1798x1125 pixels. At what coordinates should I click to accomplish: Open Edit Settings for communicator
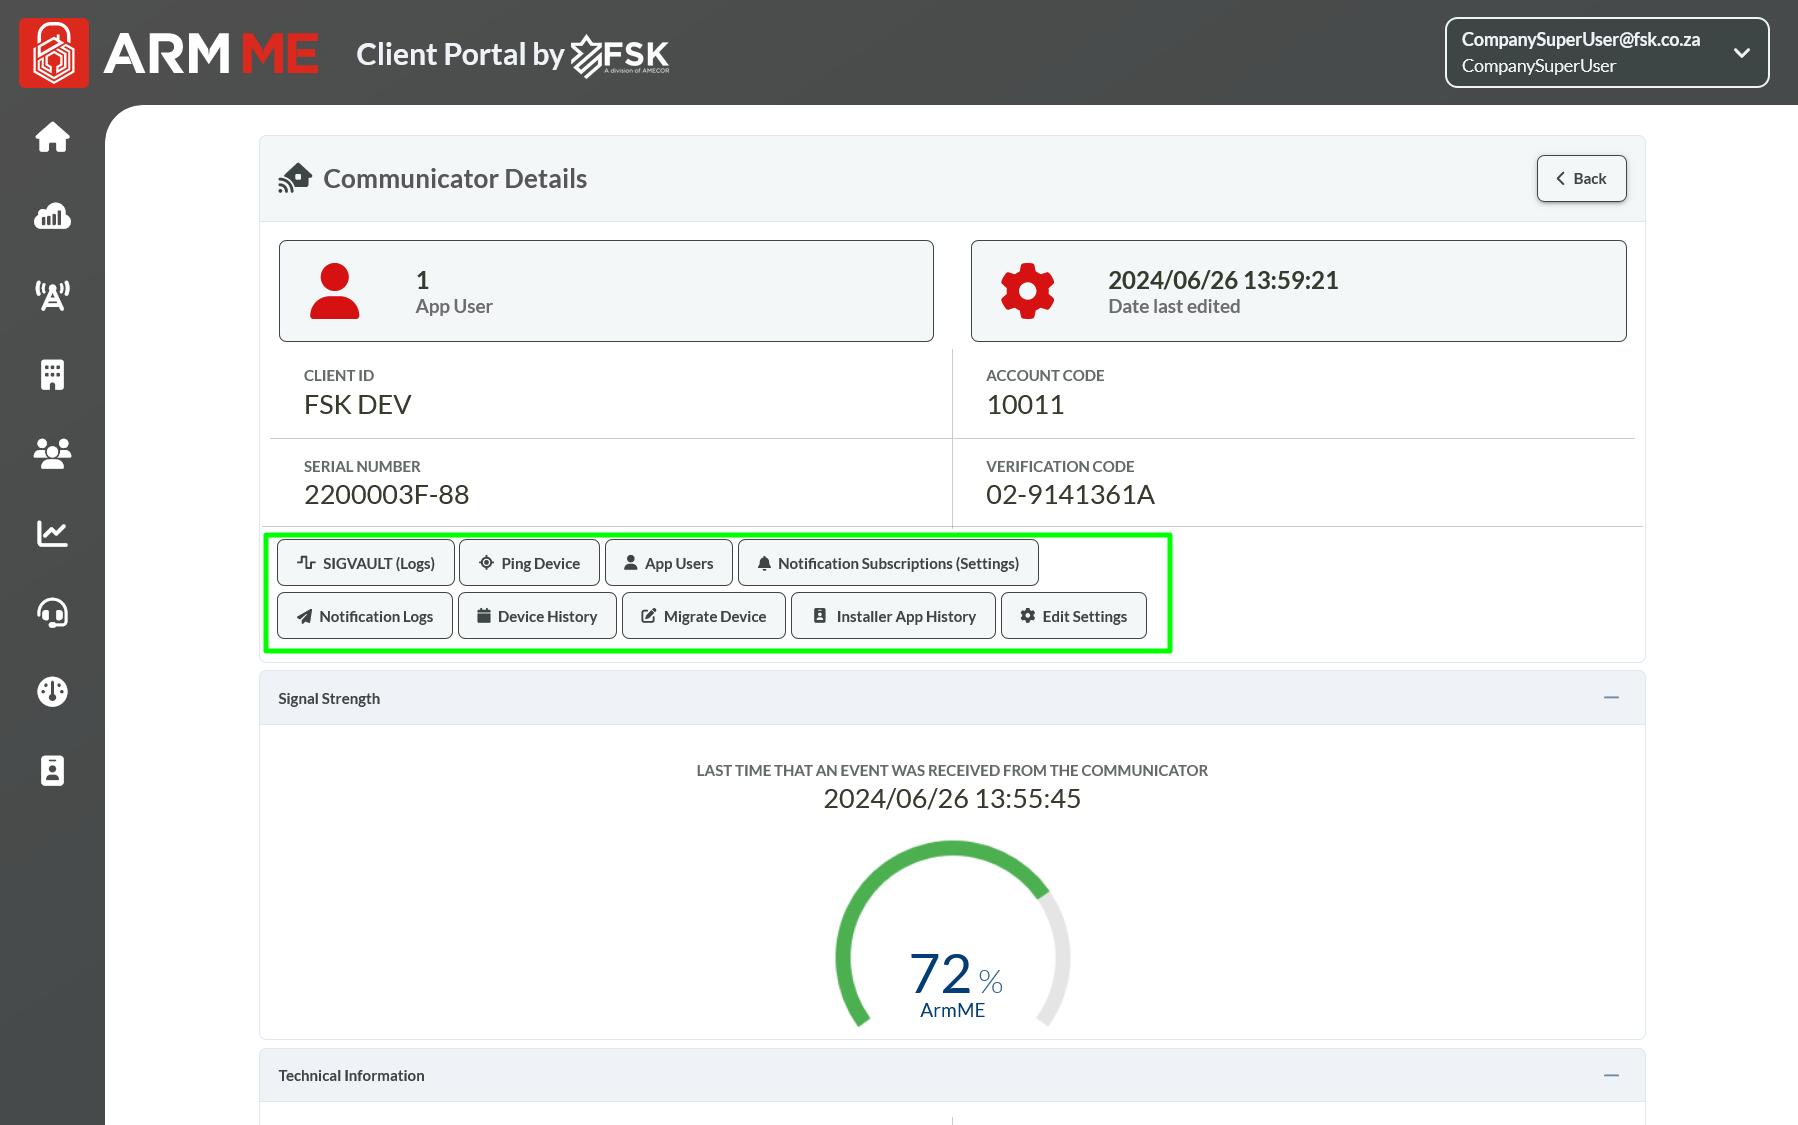coord(1073,616)
